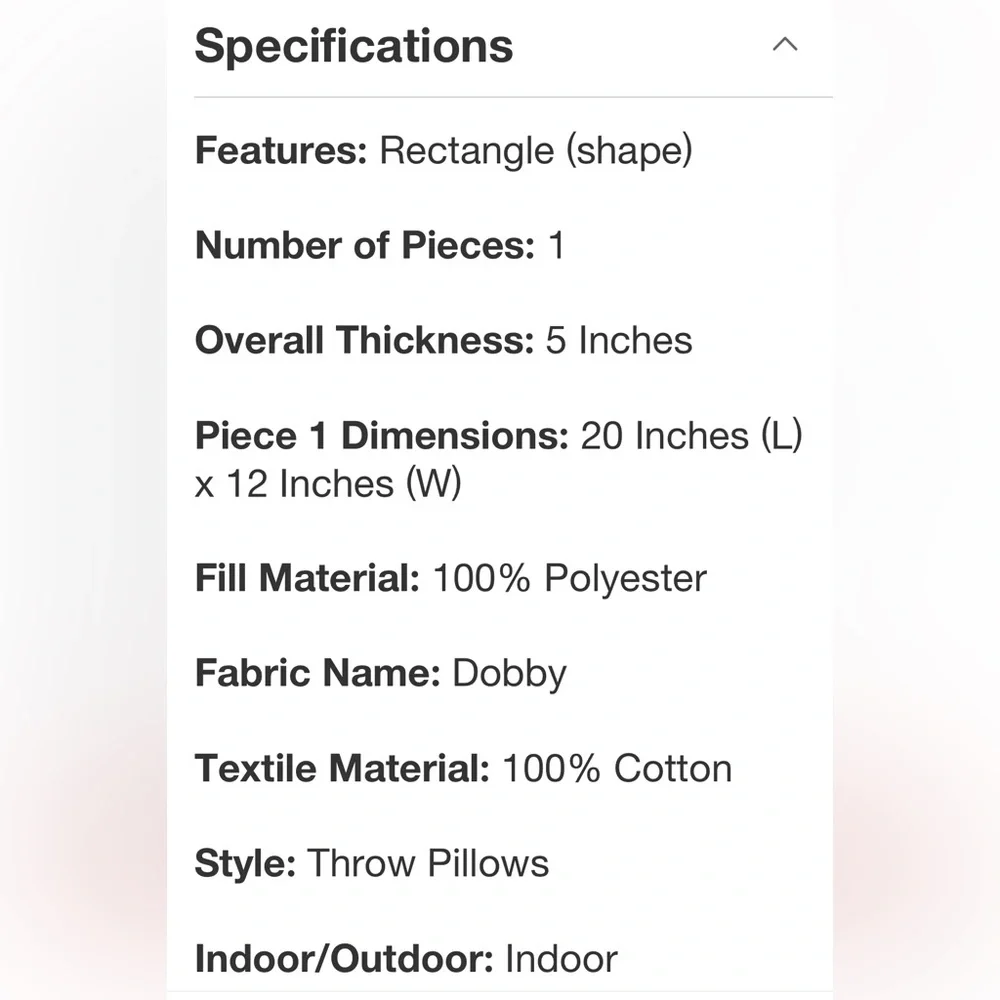Select the Textile Material label
Viewport: 1000px width, 1000px height.
342,768
